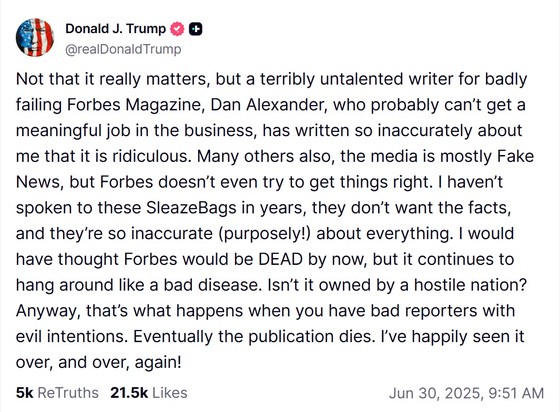Click the capitalized word DEAD

[281, 259]
